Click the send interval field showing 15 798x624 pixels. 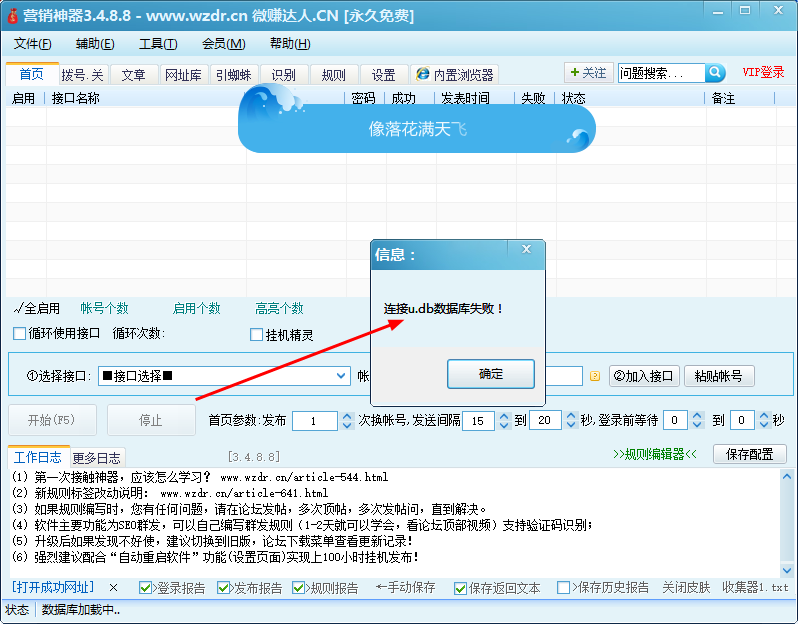[478, 421]
